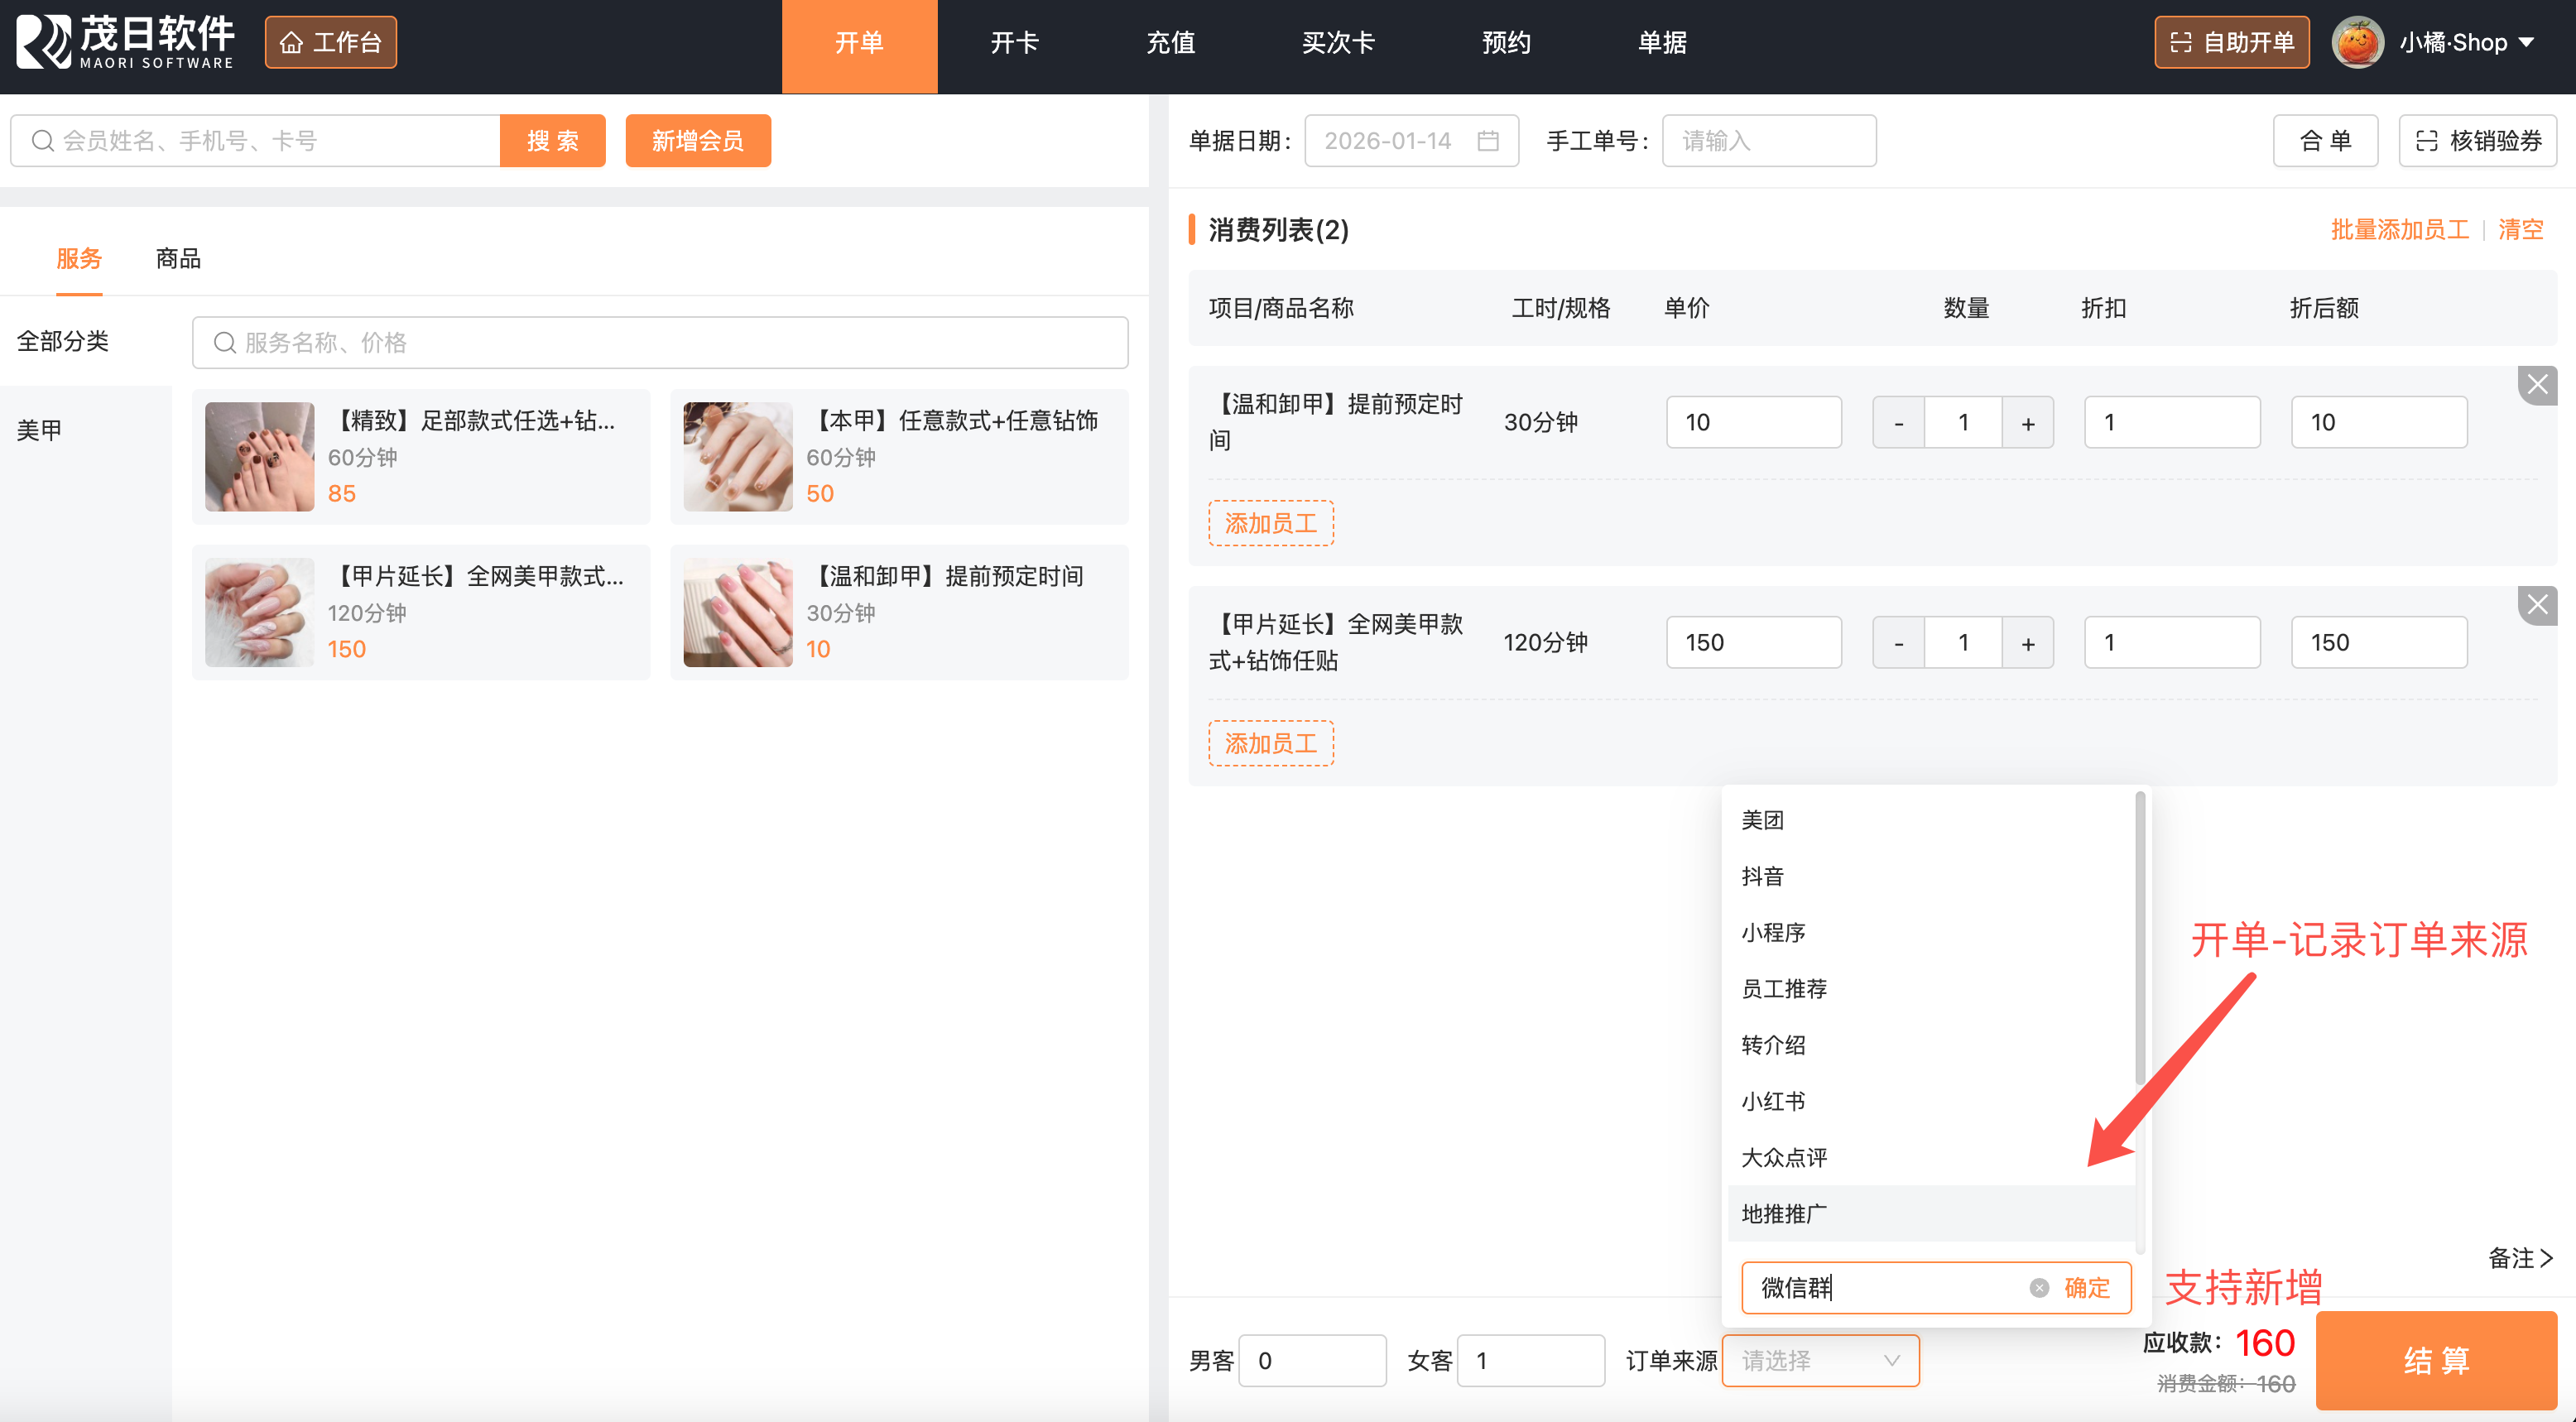
Task: Open calendar icon in 单据日期 field
Action: click(x=1487, y=141)
